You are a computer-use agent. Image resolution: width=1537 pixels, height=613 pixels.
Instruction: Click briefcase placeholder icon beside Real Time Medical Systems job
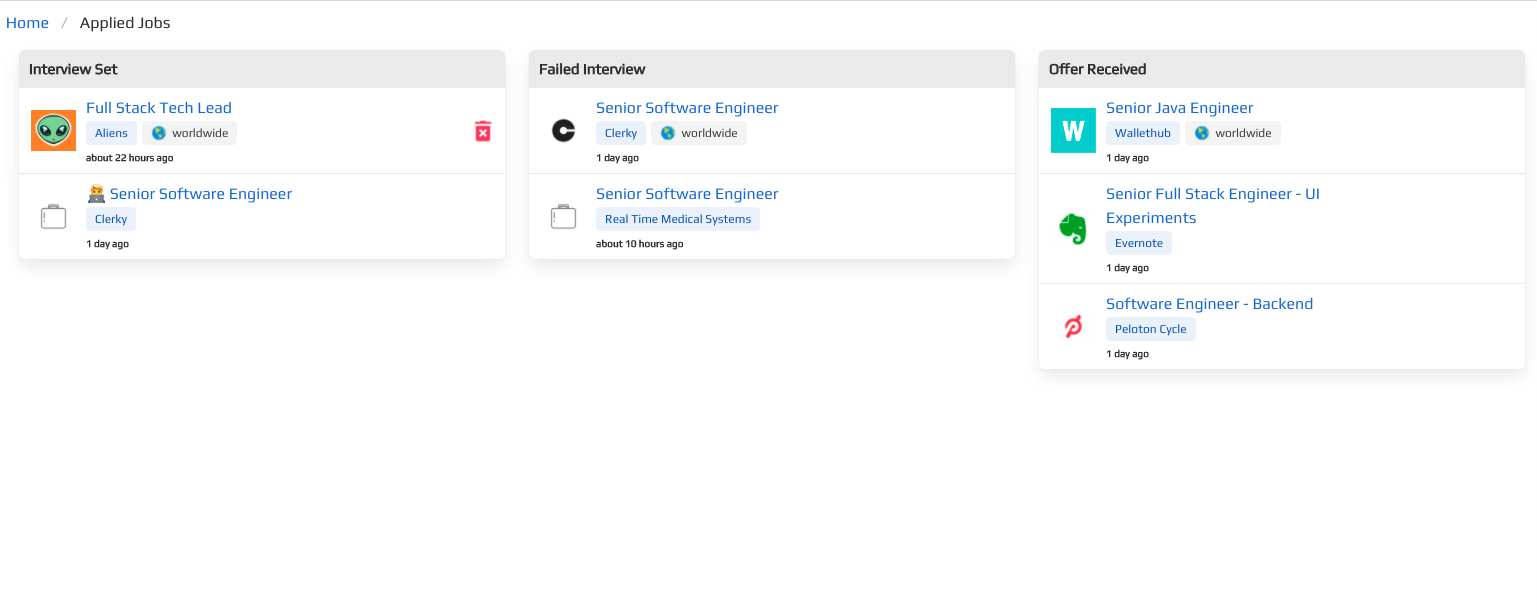coord(563,217)
